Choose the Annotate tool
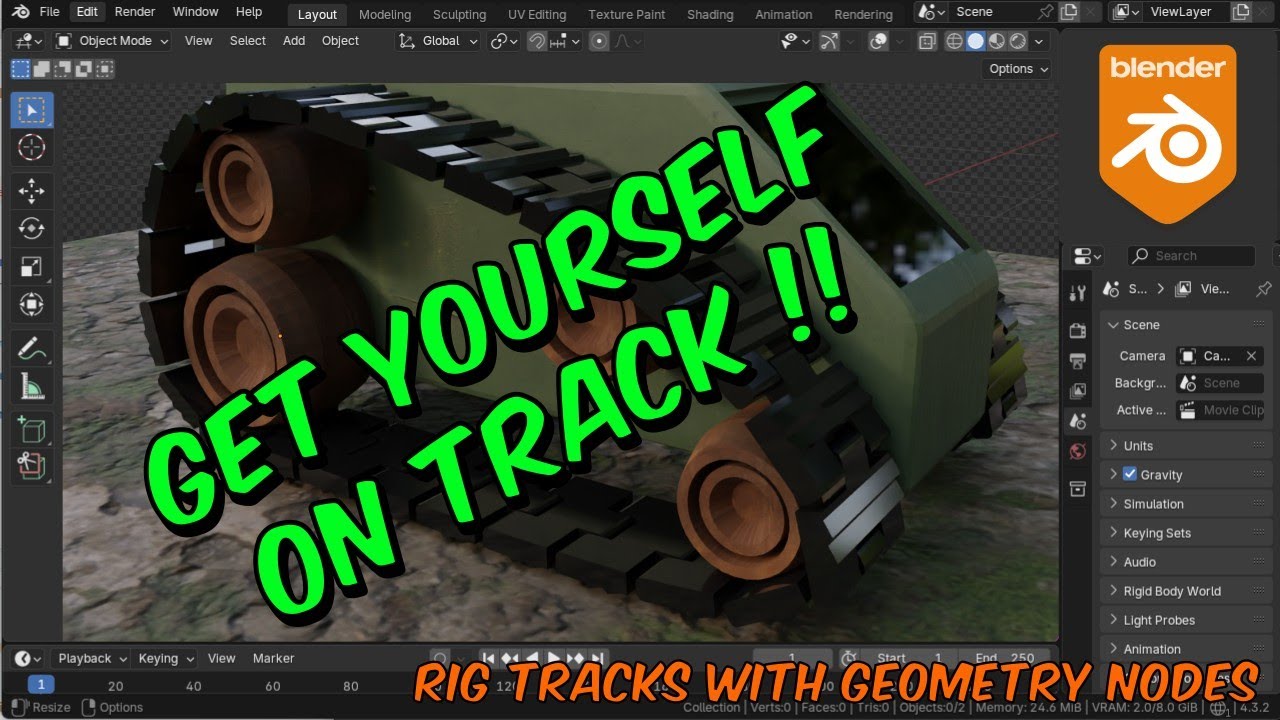This screenshot has height=720, width=1280. 32,348
